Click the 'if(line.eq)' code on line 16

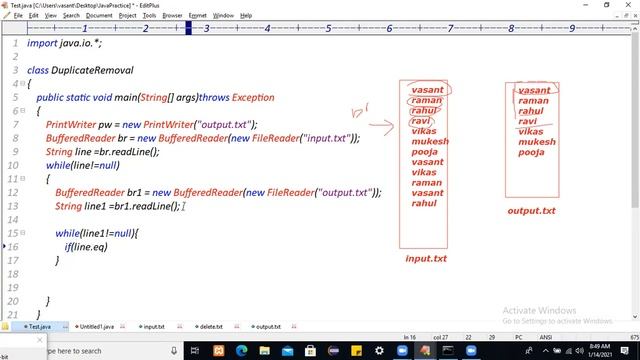[86, 247]
